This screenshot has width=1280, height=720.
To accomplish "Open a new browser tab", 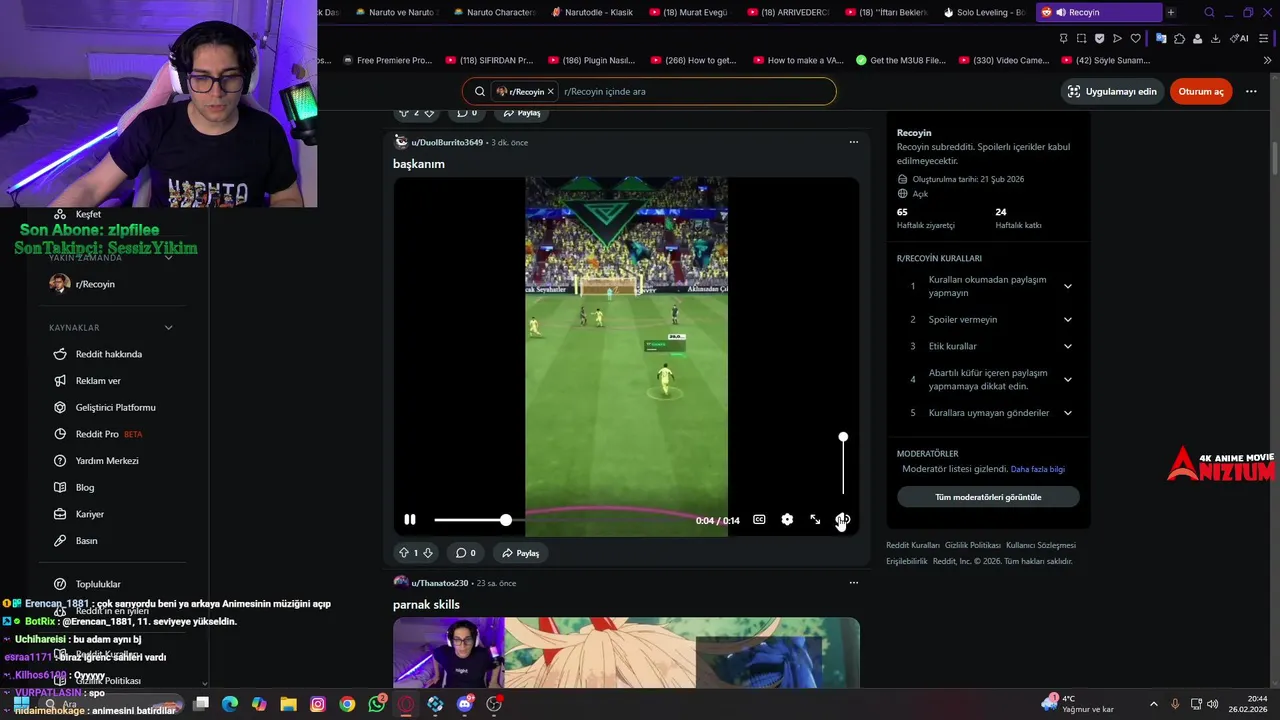I will [1171, 12].
